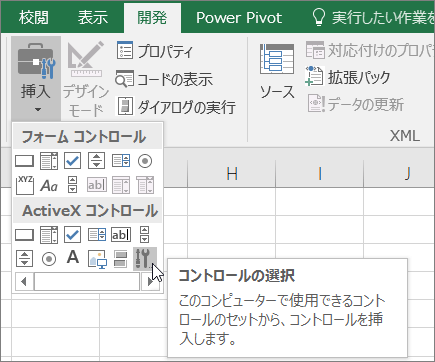Insert ActiveX combo box
This screenshot has width=435, height=362.
click(49, 235)
